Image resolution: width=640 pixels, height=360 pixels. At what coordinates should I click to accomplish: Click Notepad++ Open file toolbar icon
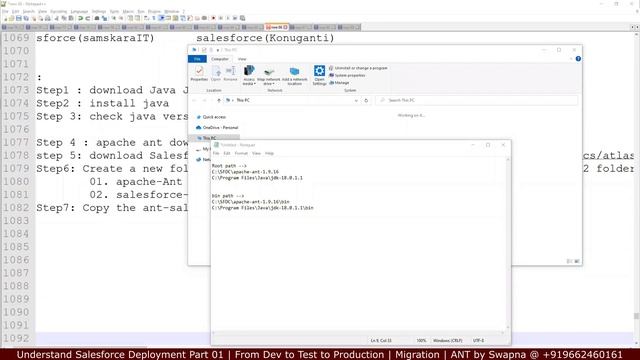[x=11, y=18]
